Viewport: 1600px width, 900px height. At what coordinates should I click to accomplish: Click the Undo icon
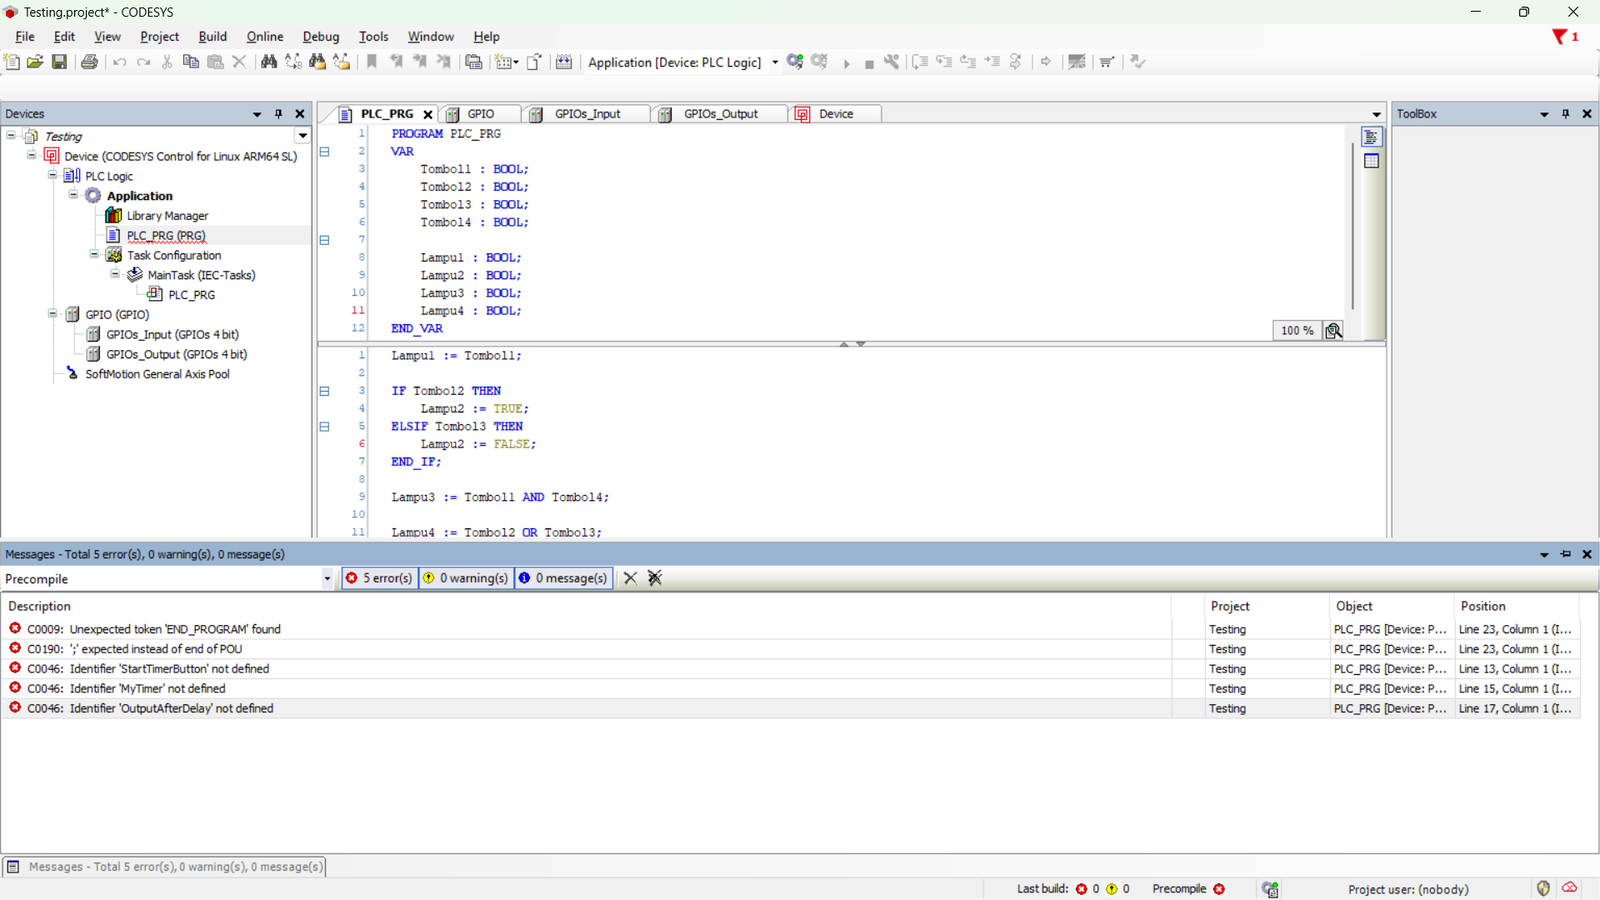coord(119,61)
